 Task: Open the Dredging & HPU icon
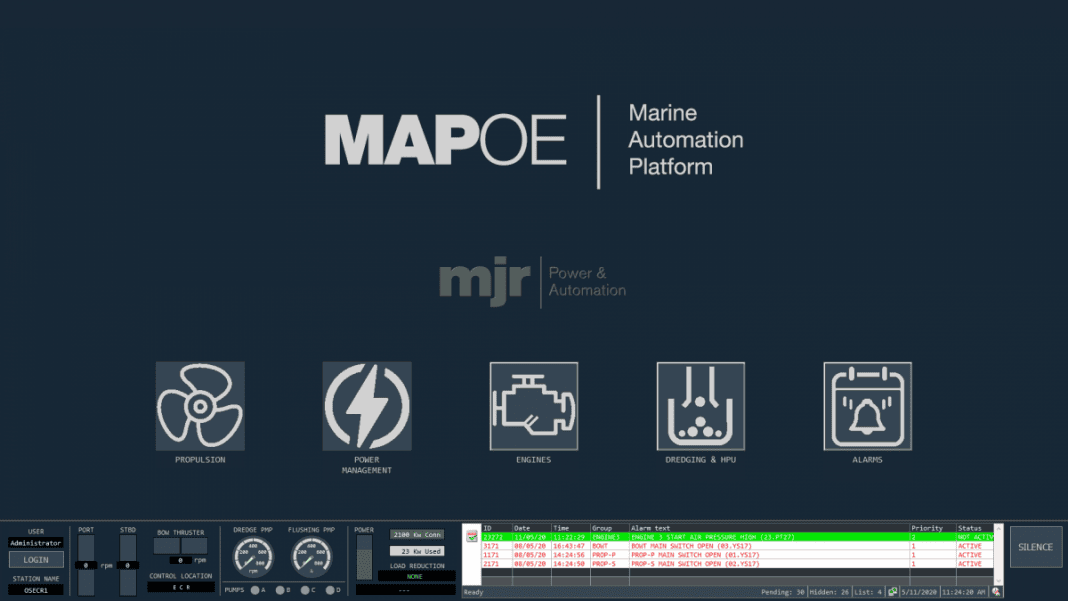point(700,405)
